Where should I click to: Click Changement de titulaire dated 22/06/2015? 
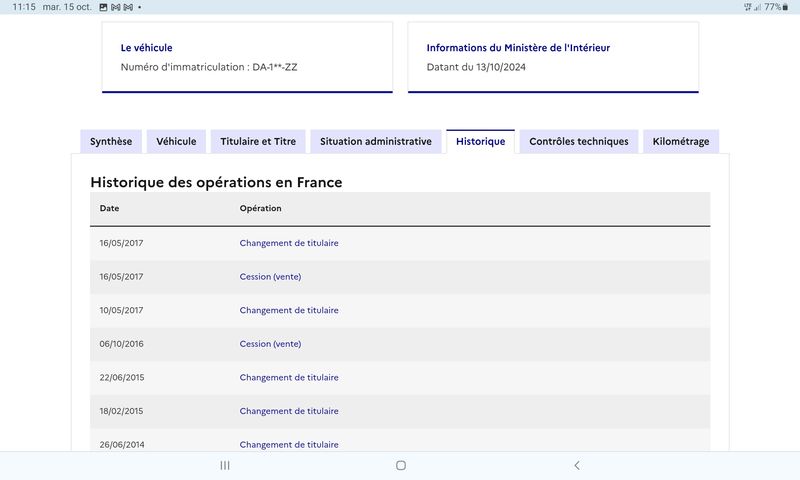289,377
